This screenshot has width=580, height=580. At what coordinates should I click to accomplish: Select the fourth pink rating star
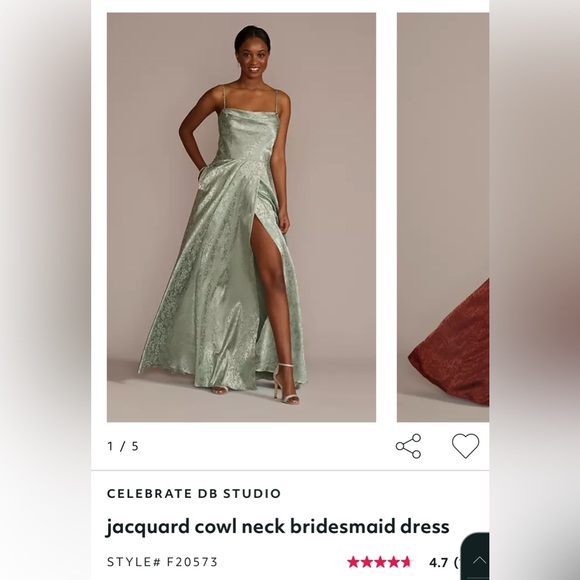coord(393,562)
